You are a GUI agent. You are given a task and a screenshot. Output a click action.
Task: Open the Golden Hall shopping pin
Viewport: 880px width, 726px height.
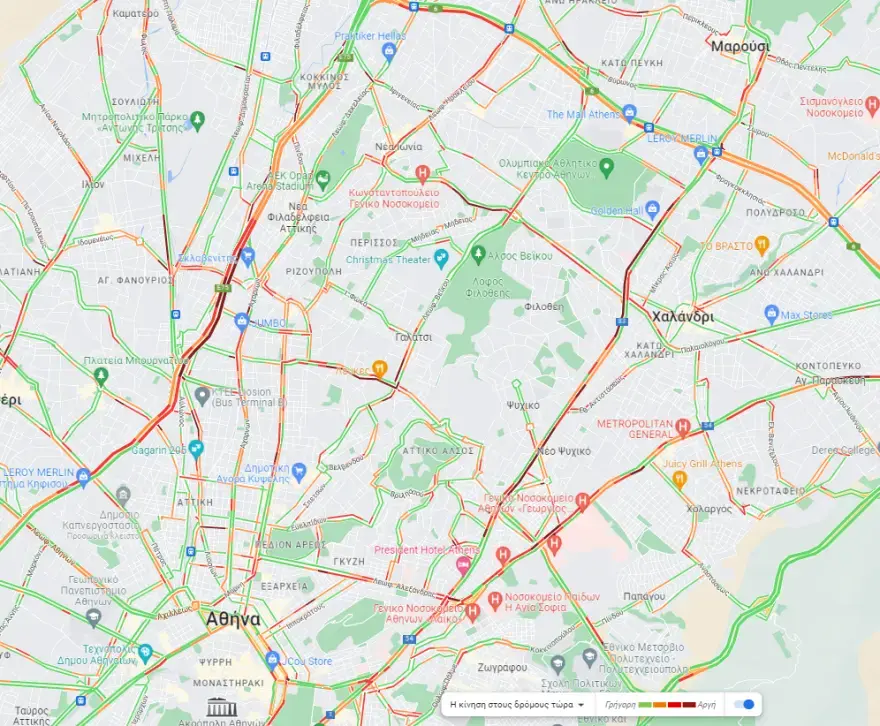pyautogui.click(x=652, y=210)
